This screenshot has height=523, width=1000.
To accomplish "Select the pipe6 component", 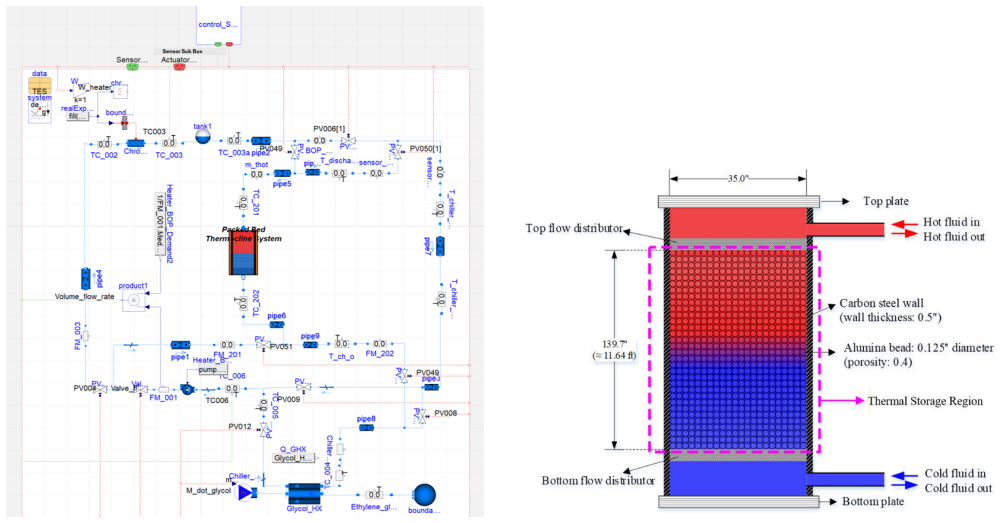I will 277,324.
